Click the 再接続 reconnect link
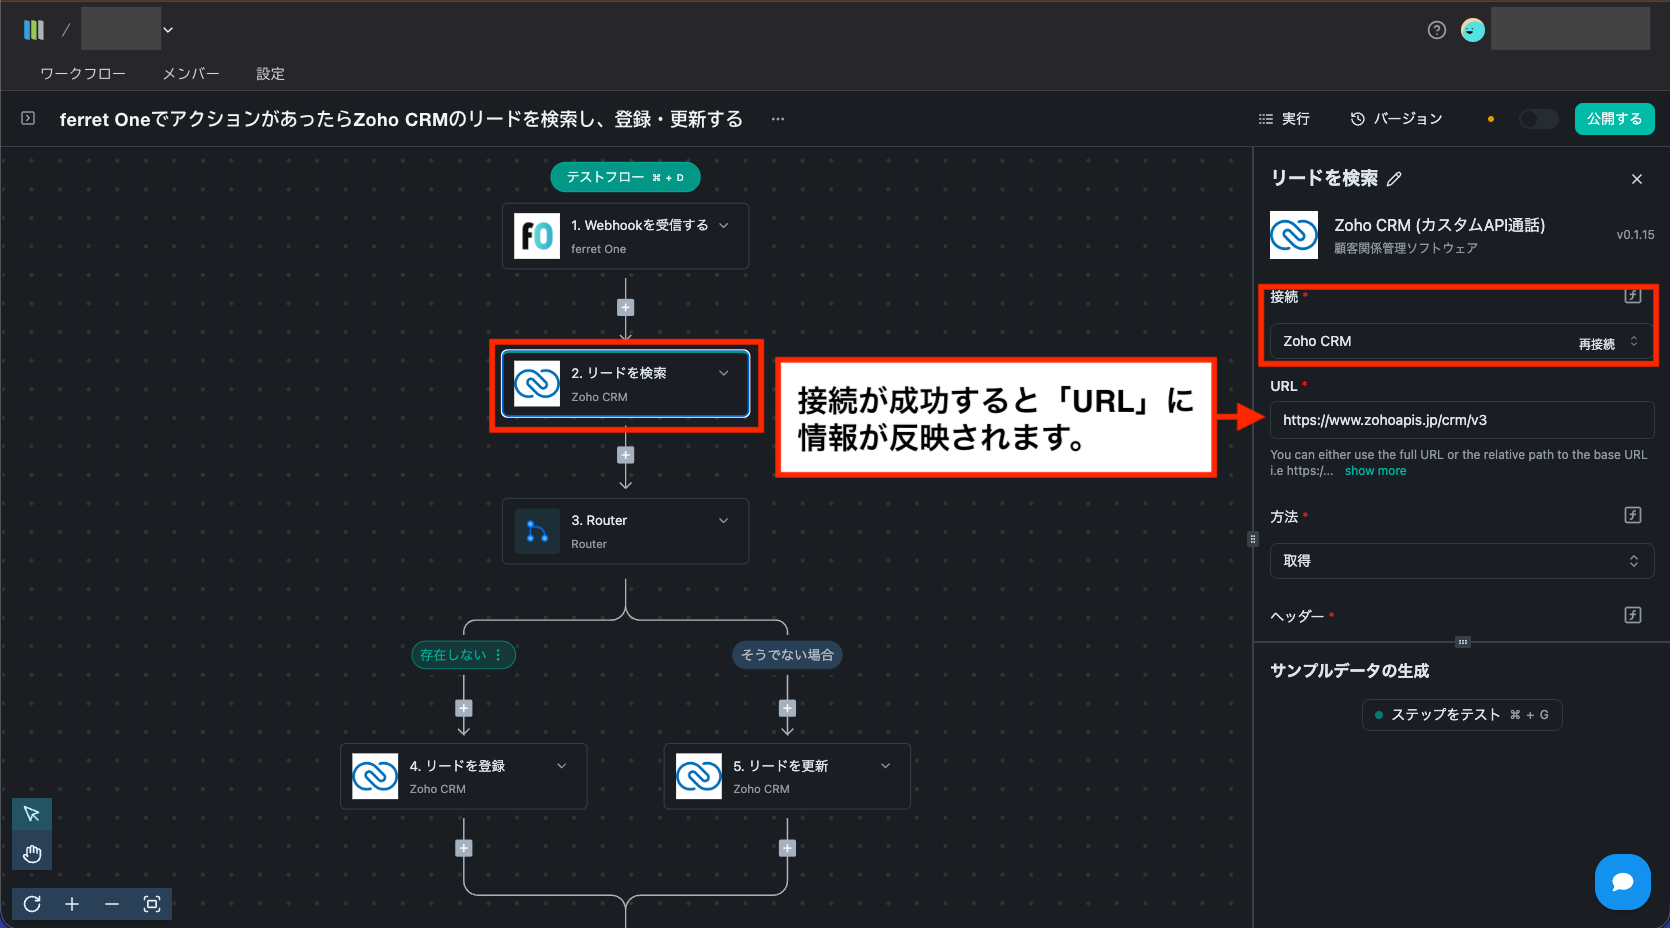The height and width of the screenshot is (928, 1670). [x=1597, y=344]
